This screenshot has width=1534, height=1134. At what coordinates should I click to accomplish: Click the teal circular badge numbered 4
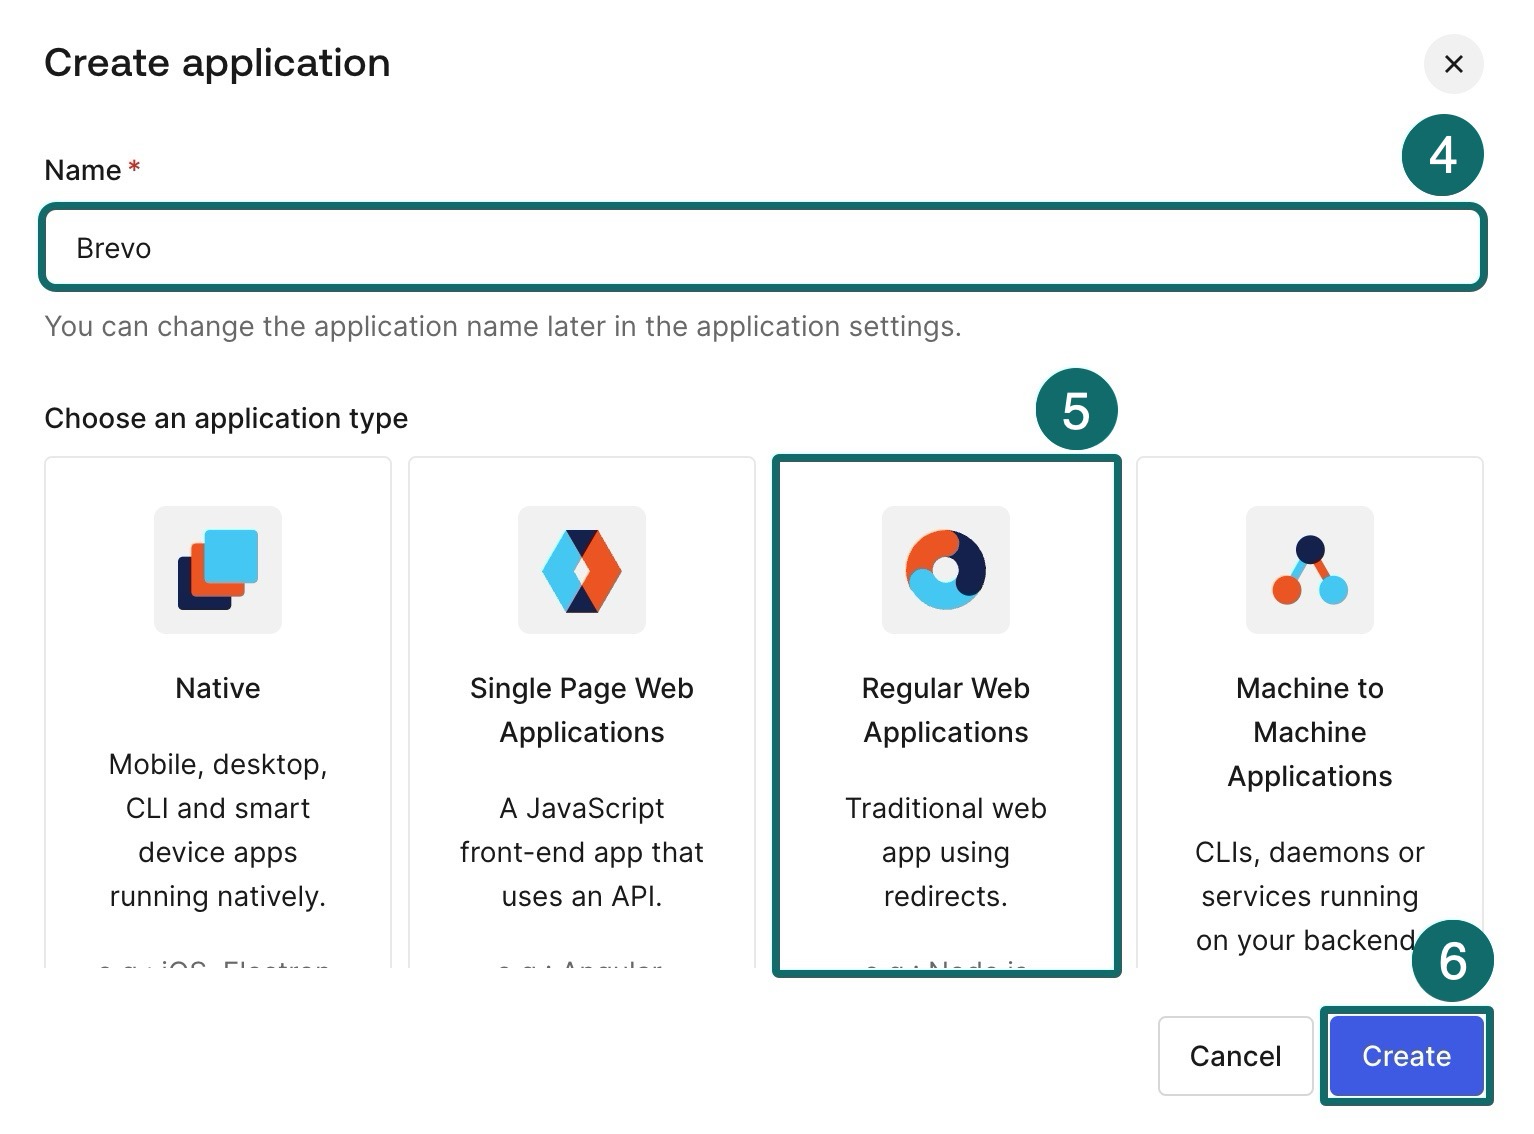pos(1443,155)
